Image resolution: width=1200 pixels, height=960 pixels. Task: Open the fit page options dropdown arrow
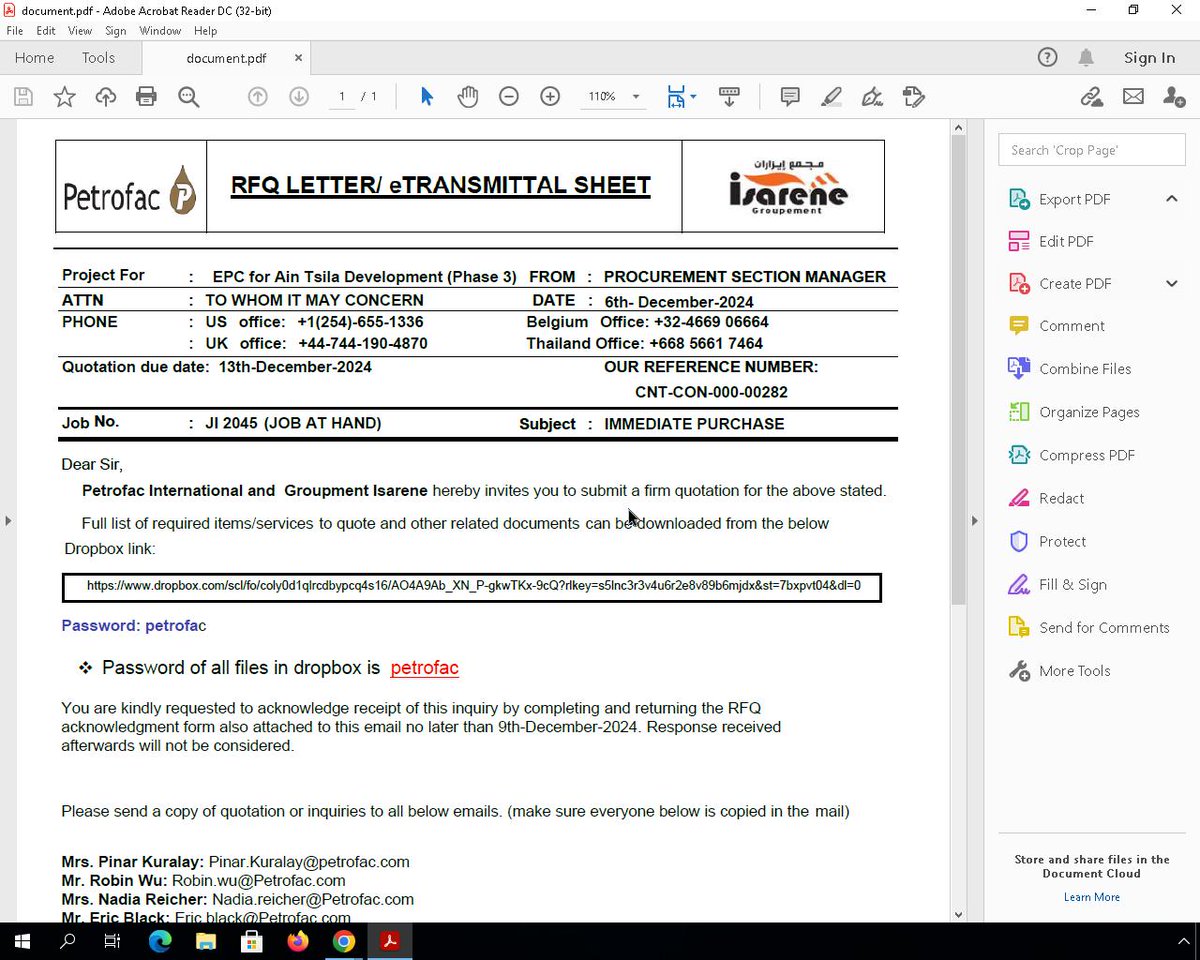pyautogui.click(x=693, y=97)
